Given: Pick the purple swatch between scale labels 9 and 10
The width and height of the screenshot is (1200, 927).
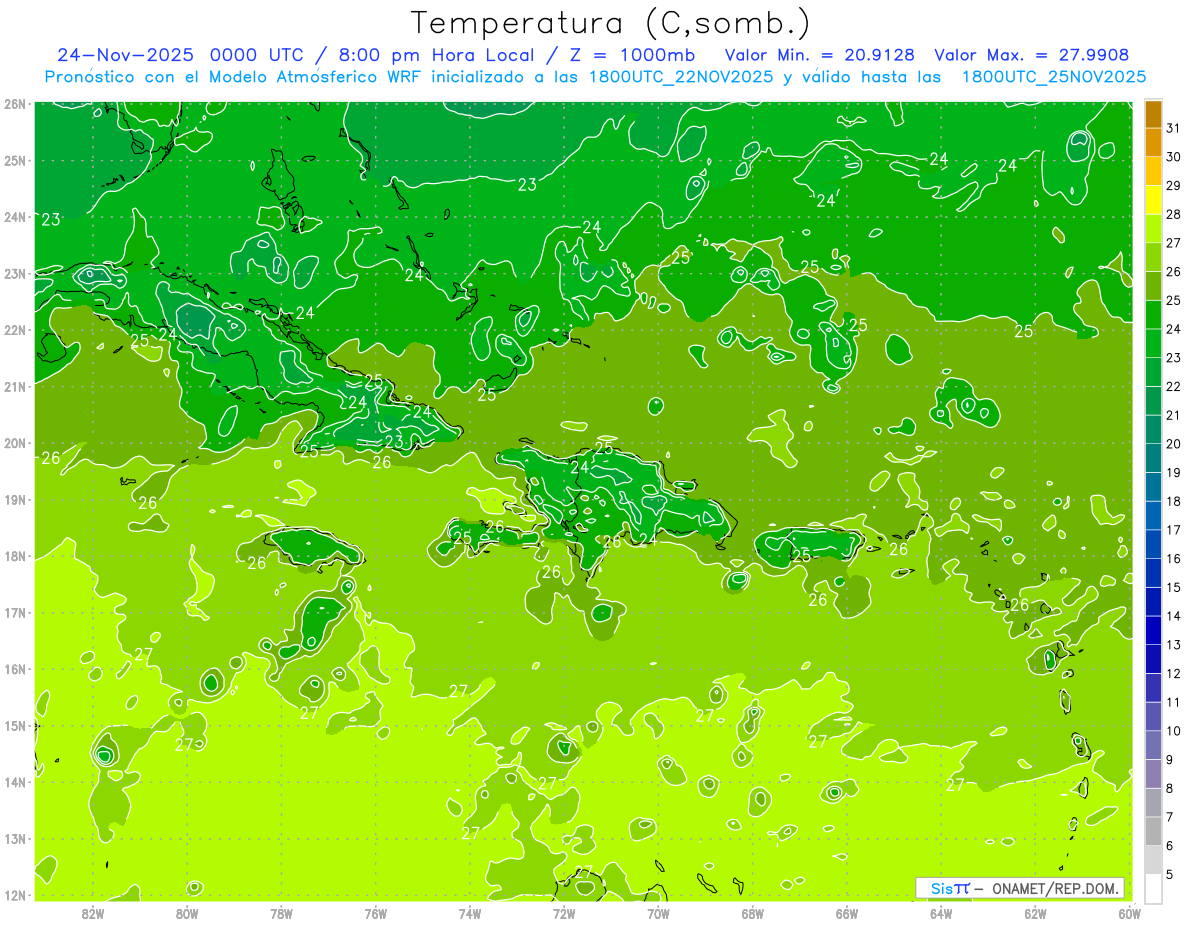Looking at the screenshot, I should click(x=1153, y=745).
